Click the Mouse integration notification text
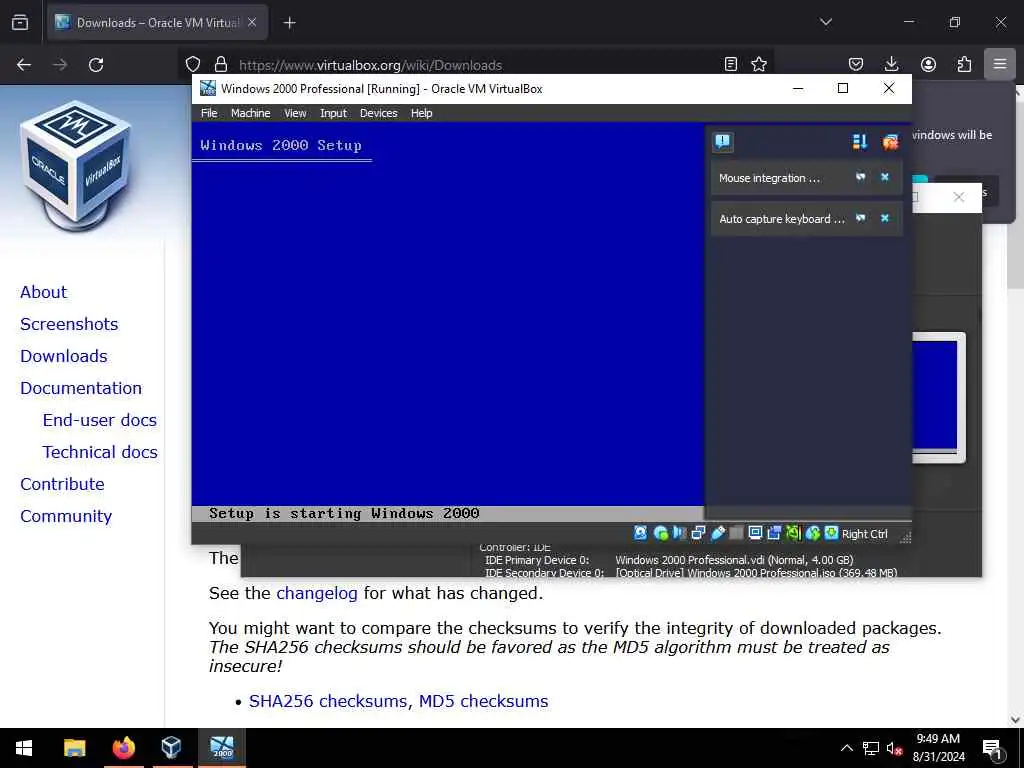 [769, 178]
